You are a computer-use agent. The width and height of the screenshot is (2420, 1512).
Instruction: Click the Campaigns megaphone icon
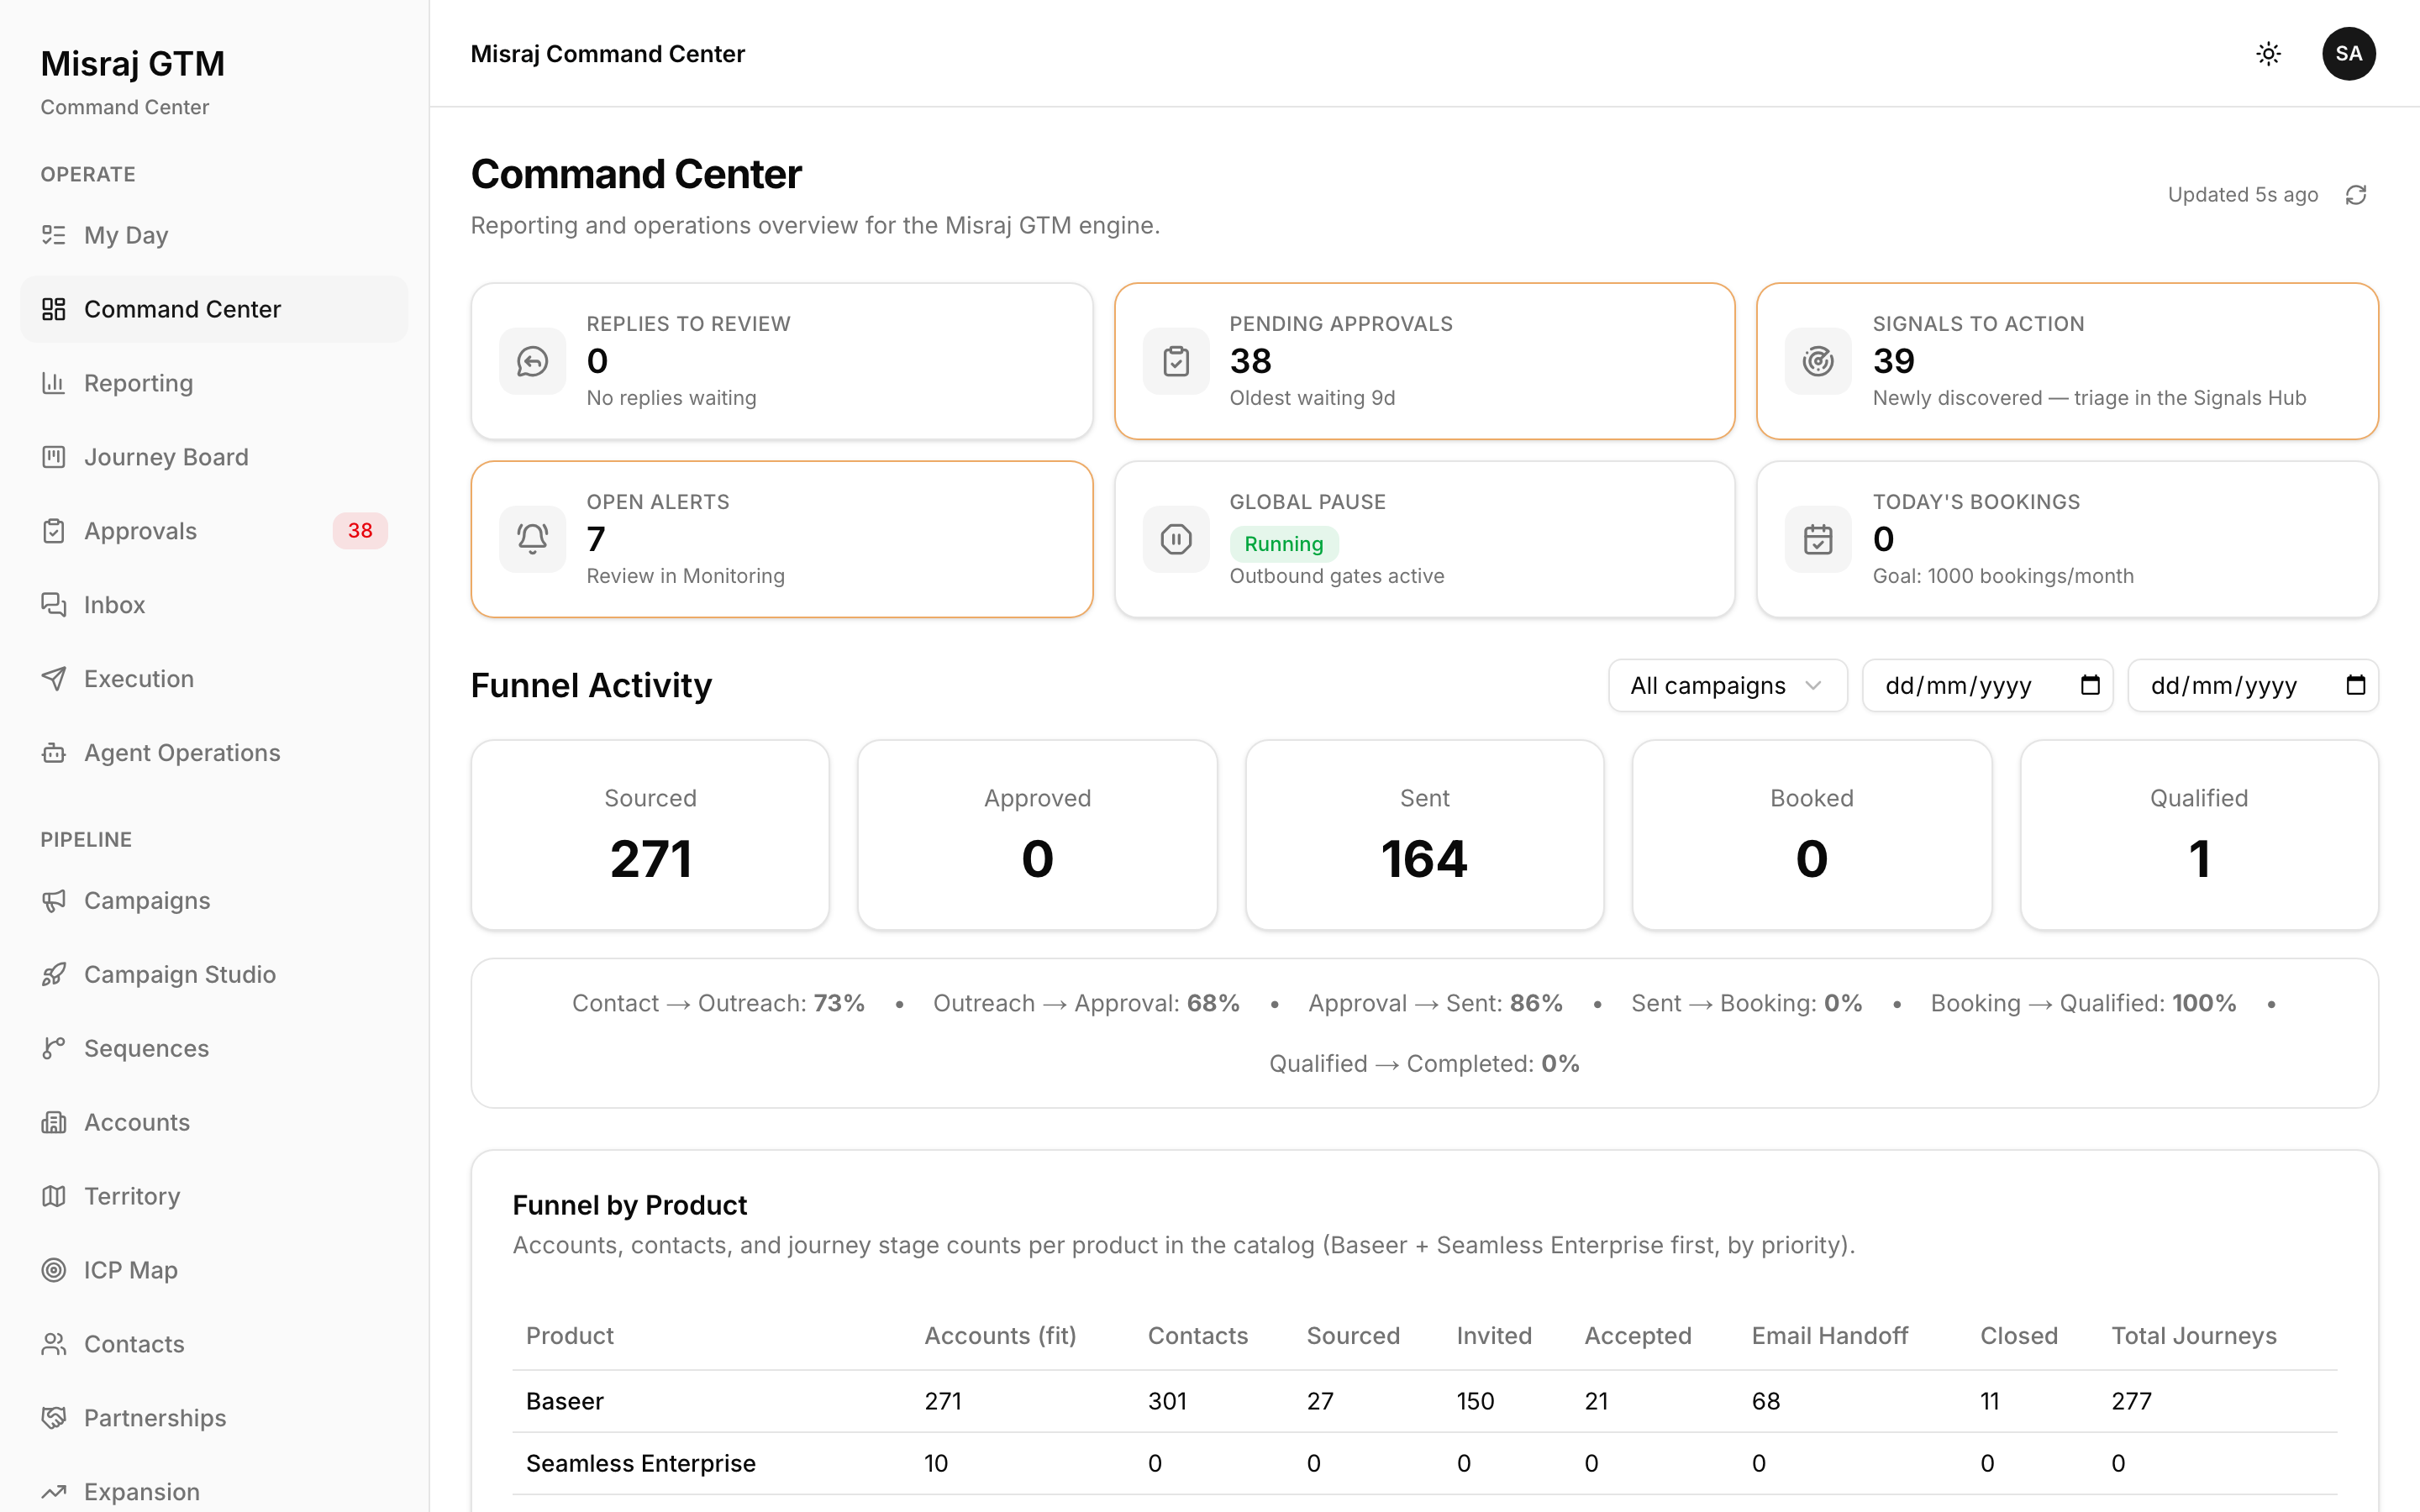pyautogui.click(x=54, y=901)
